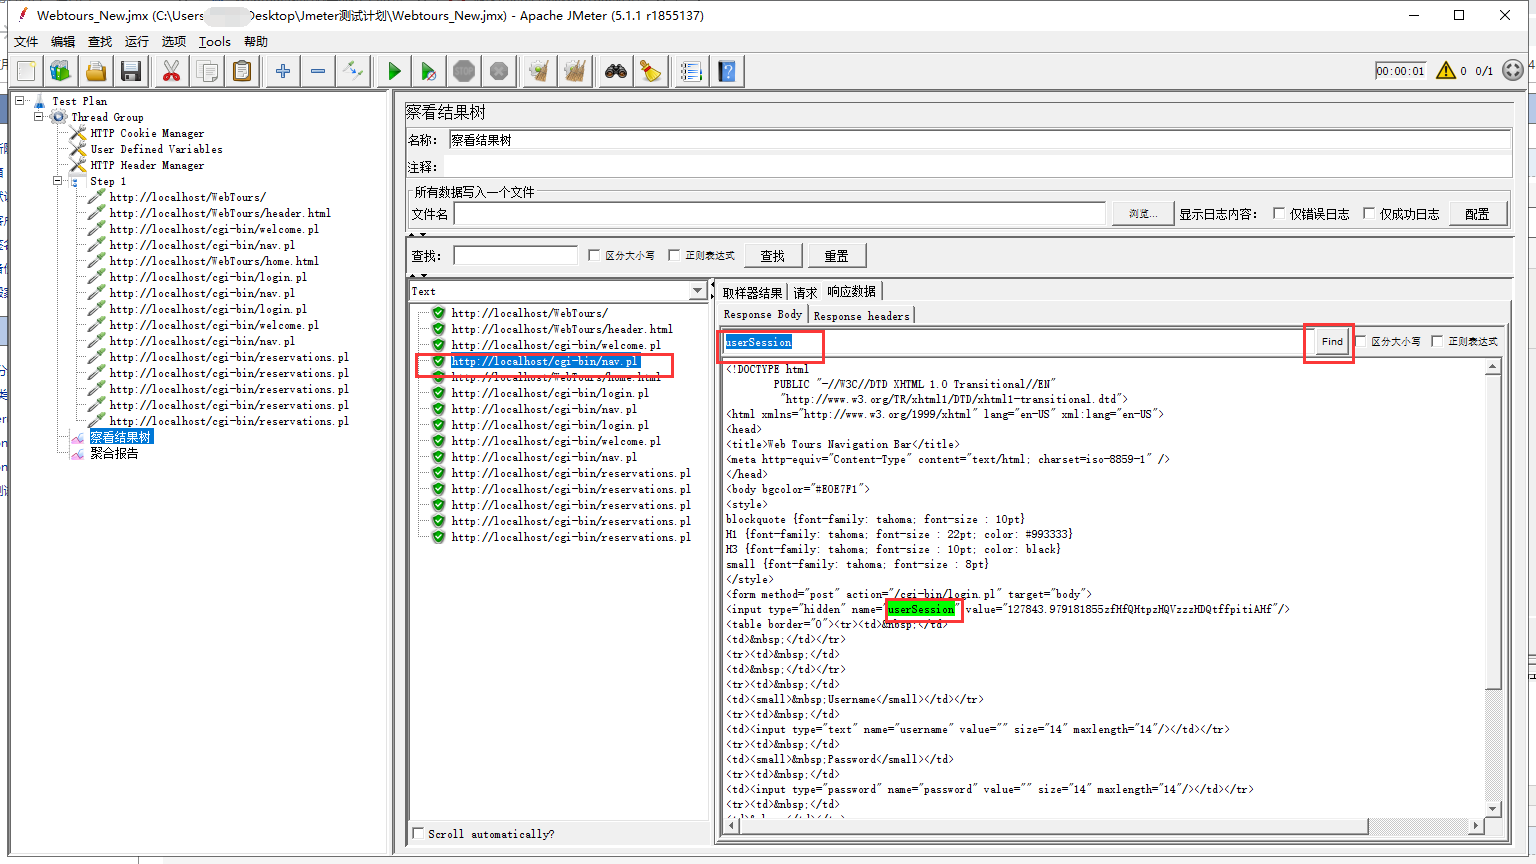Toggle 区分大小写 checkbox beside 重置 button
This screenshot has height=864, width=1536.
[594, 255]
